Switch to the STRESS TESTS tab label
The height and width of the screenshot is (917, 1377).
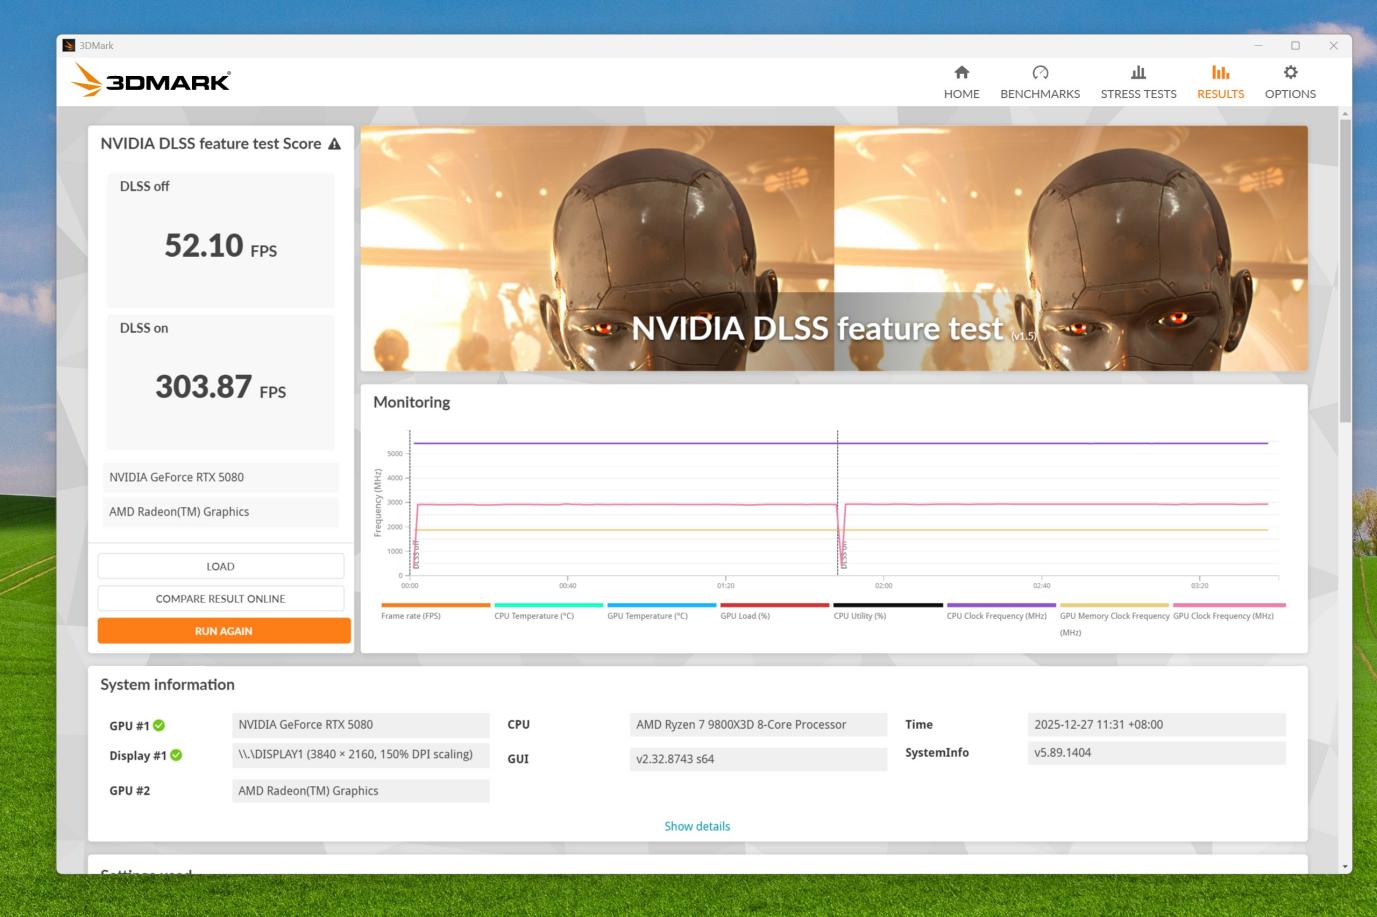1138,94
